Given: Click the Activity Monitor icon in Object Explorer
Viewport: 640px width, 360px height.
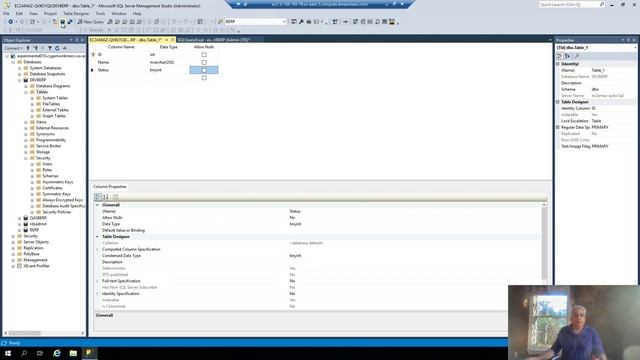Looking at the screenshot, I should point(64,48).
